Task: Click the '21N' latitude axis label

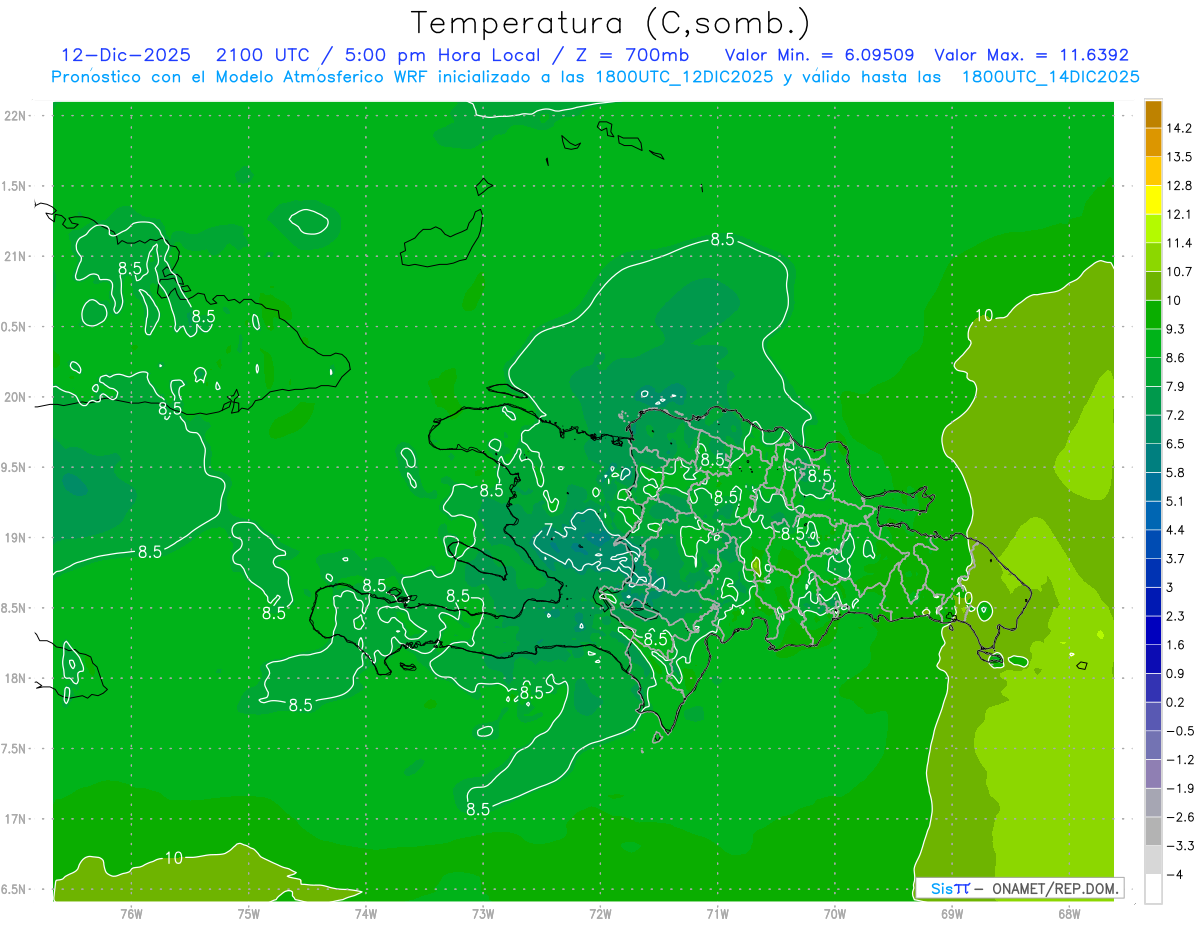Action: [x=16, y=256]
